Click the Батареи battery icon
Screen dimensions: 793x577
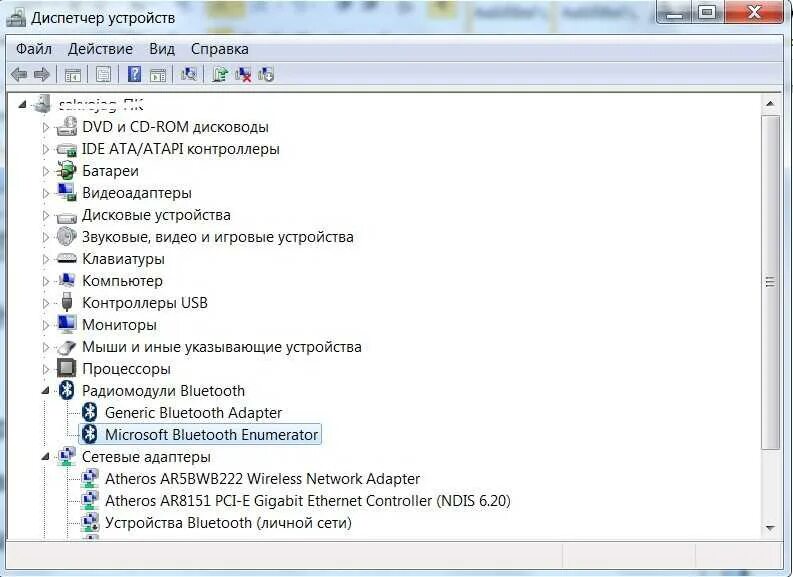66,170
